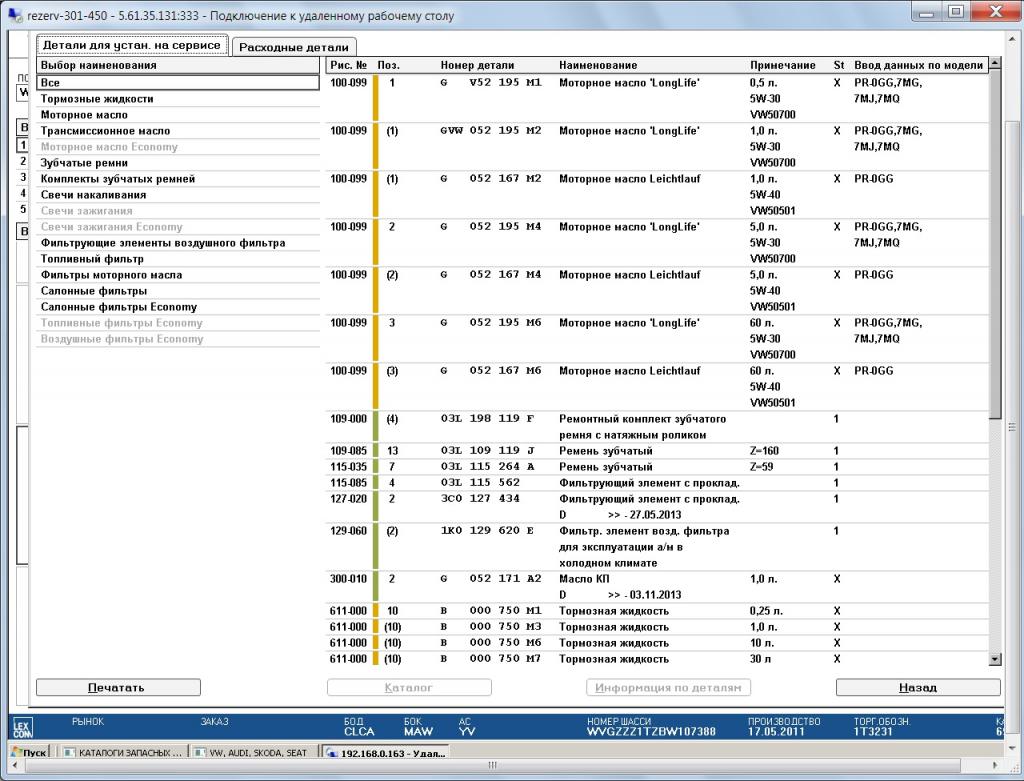Click the 'Примечание' column header
Image resolution: width=1024 pixels, height=781 pixels.
[x=782, y=65]
